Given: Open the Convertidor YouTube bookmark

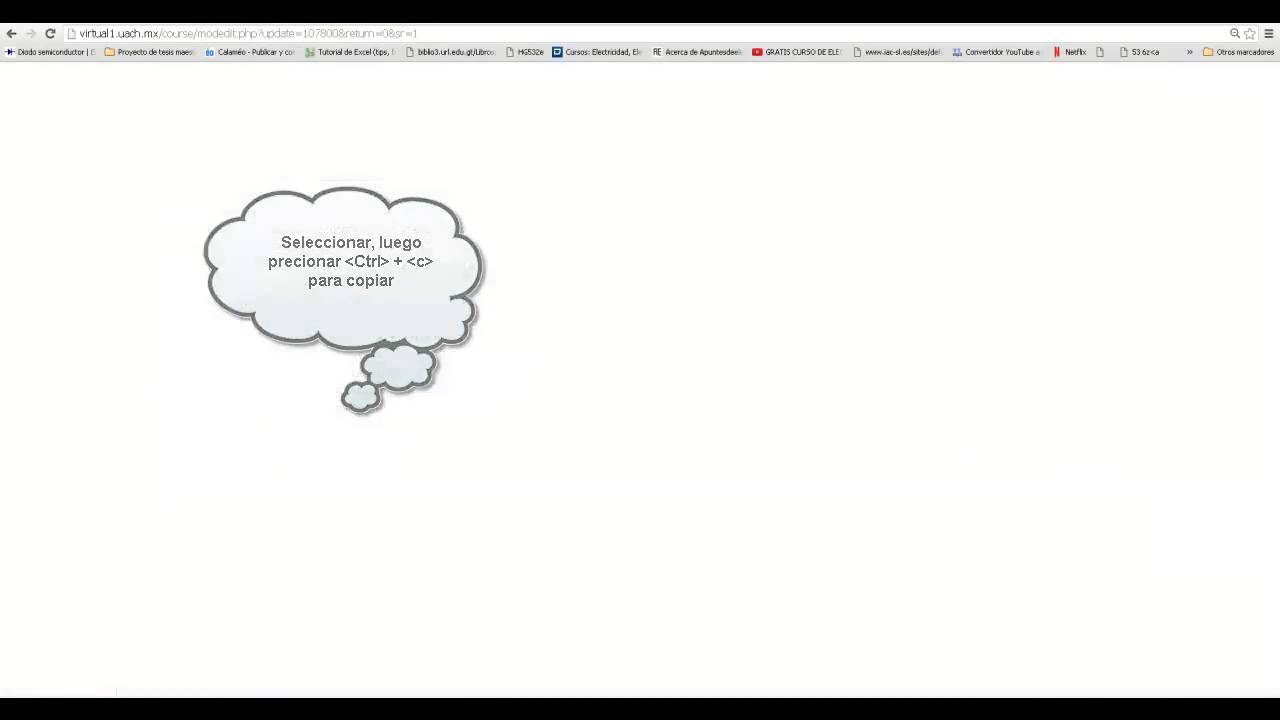Looking at the screenshot, I should [997, 52].
